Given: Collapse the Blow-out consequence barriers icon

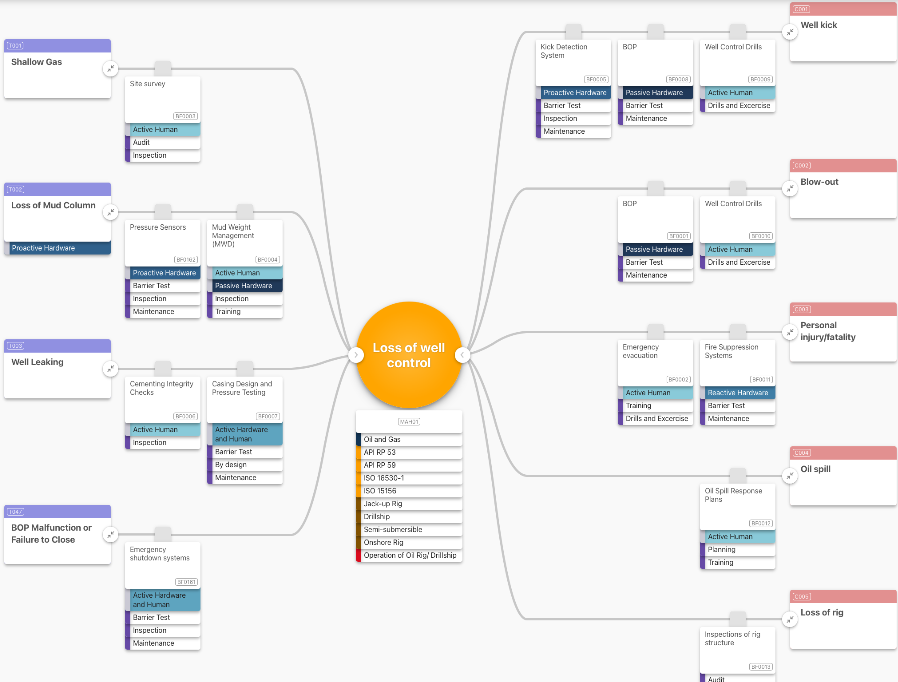Looking at the screenshot, I should pos(790,188).
